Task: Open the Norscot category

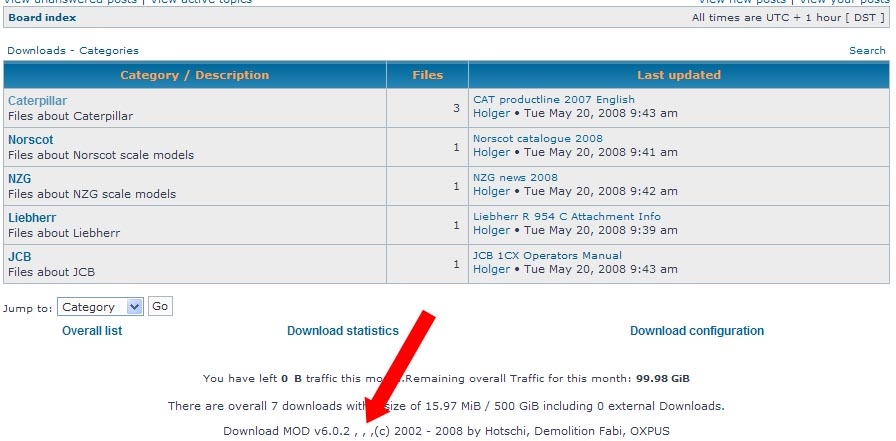Action: coord(31,140)
